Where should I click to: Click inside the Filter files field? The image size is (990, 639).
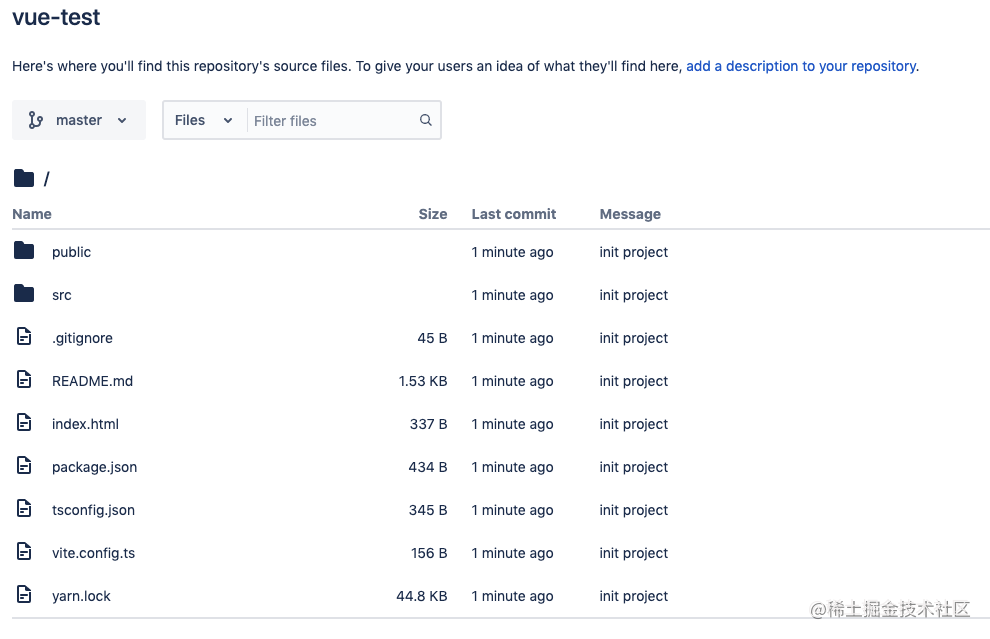pyautogui.click(x=330, y=121)
